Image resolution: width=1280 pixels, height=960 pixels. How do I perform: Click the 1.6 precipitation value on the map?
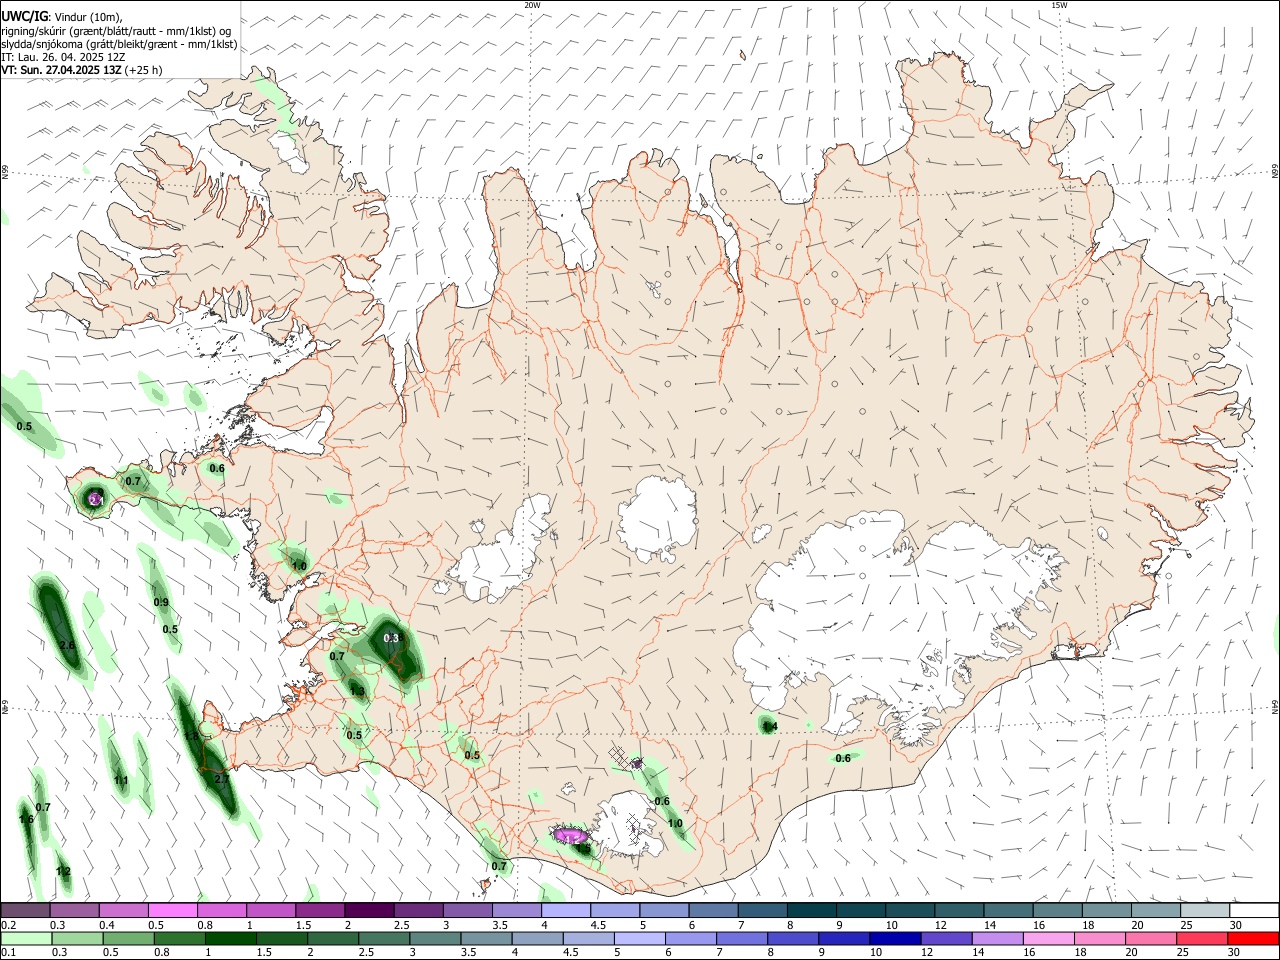point(26,820)
